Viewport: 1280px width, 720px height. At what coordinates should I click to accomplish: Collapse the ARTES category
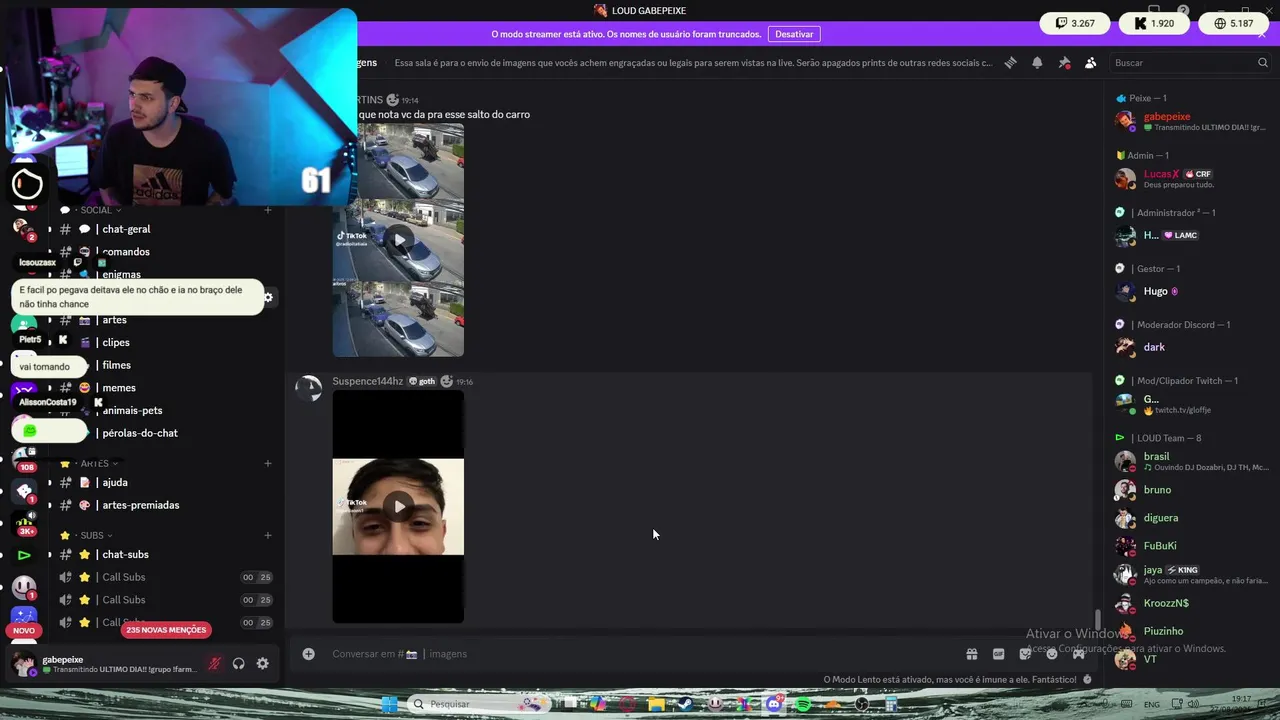(x=95, y=464)
